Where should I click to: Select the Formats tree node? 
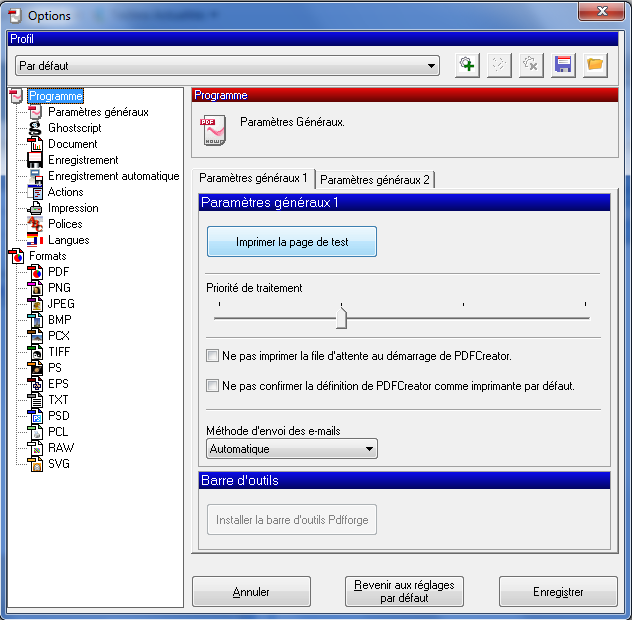48,256
